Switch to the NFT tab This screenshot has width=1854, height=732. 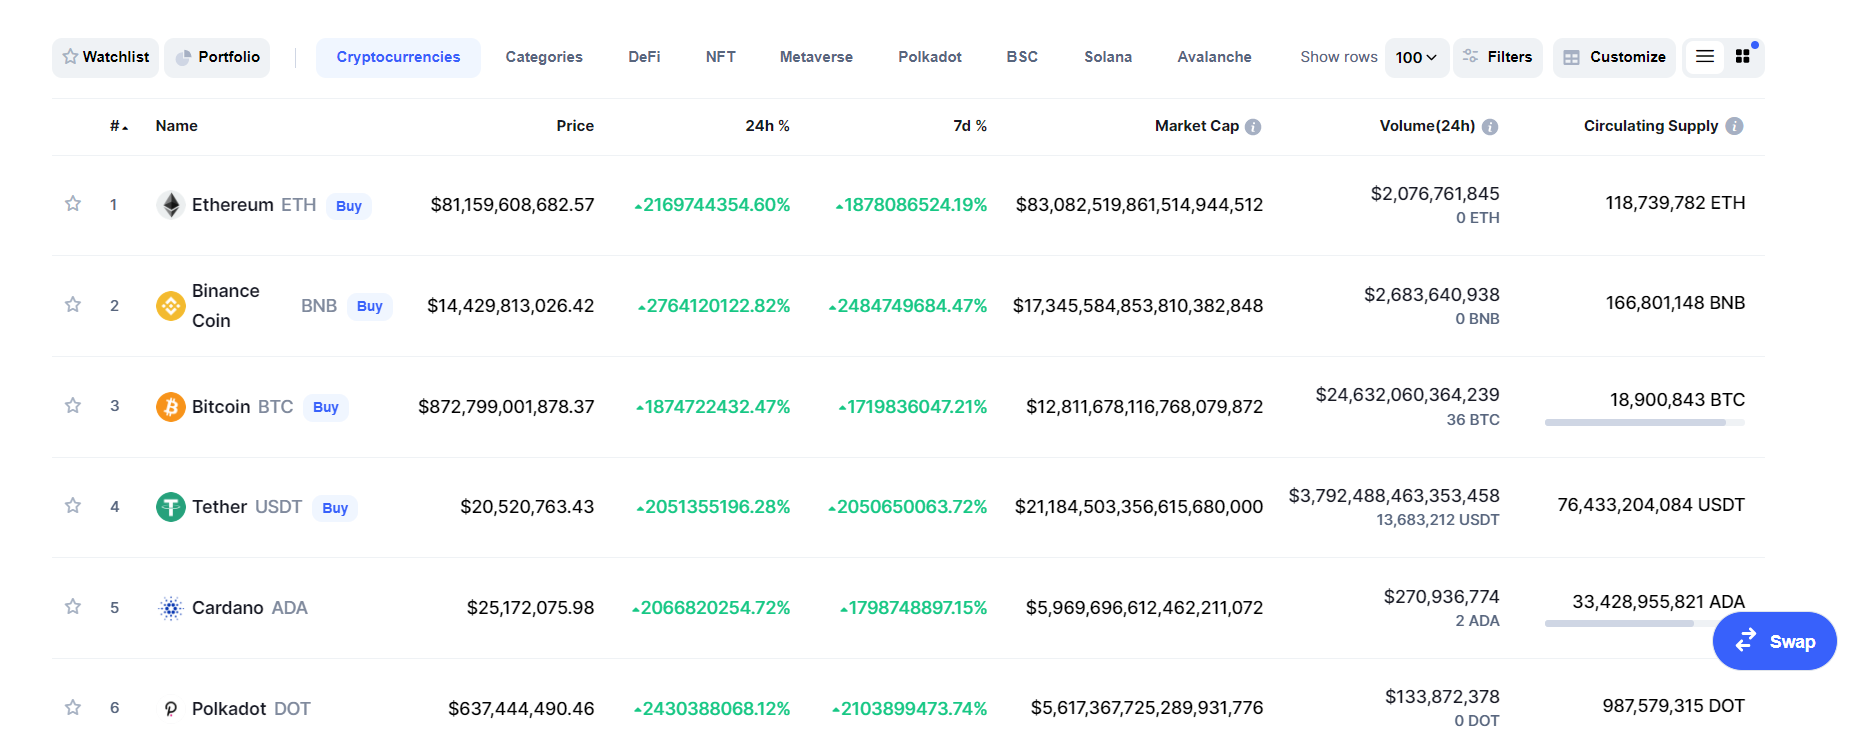click(720, 57)
